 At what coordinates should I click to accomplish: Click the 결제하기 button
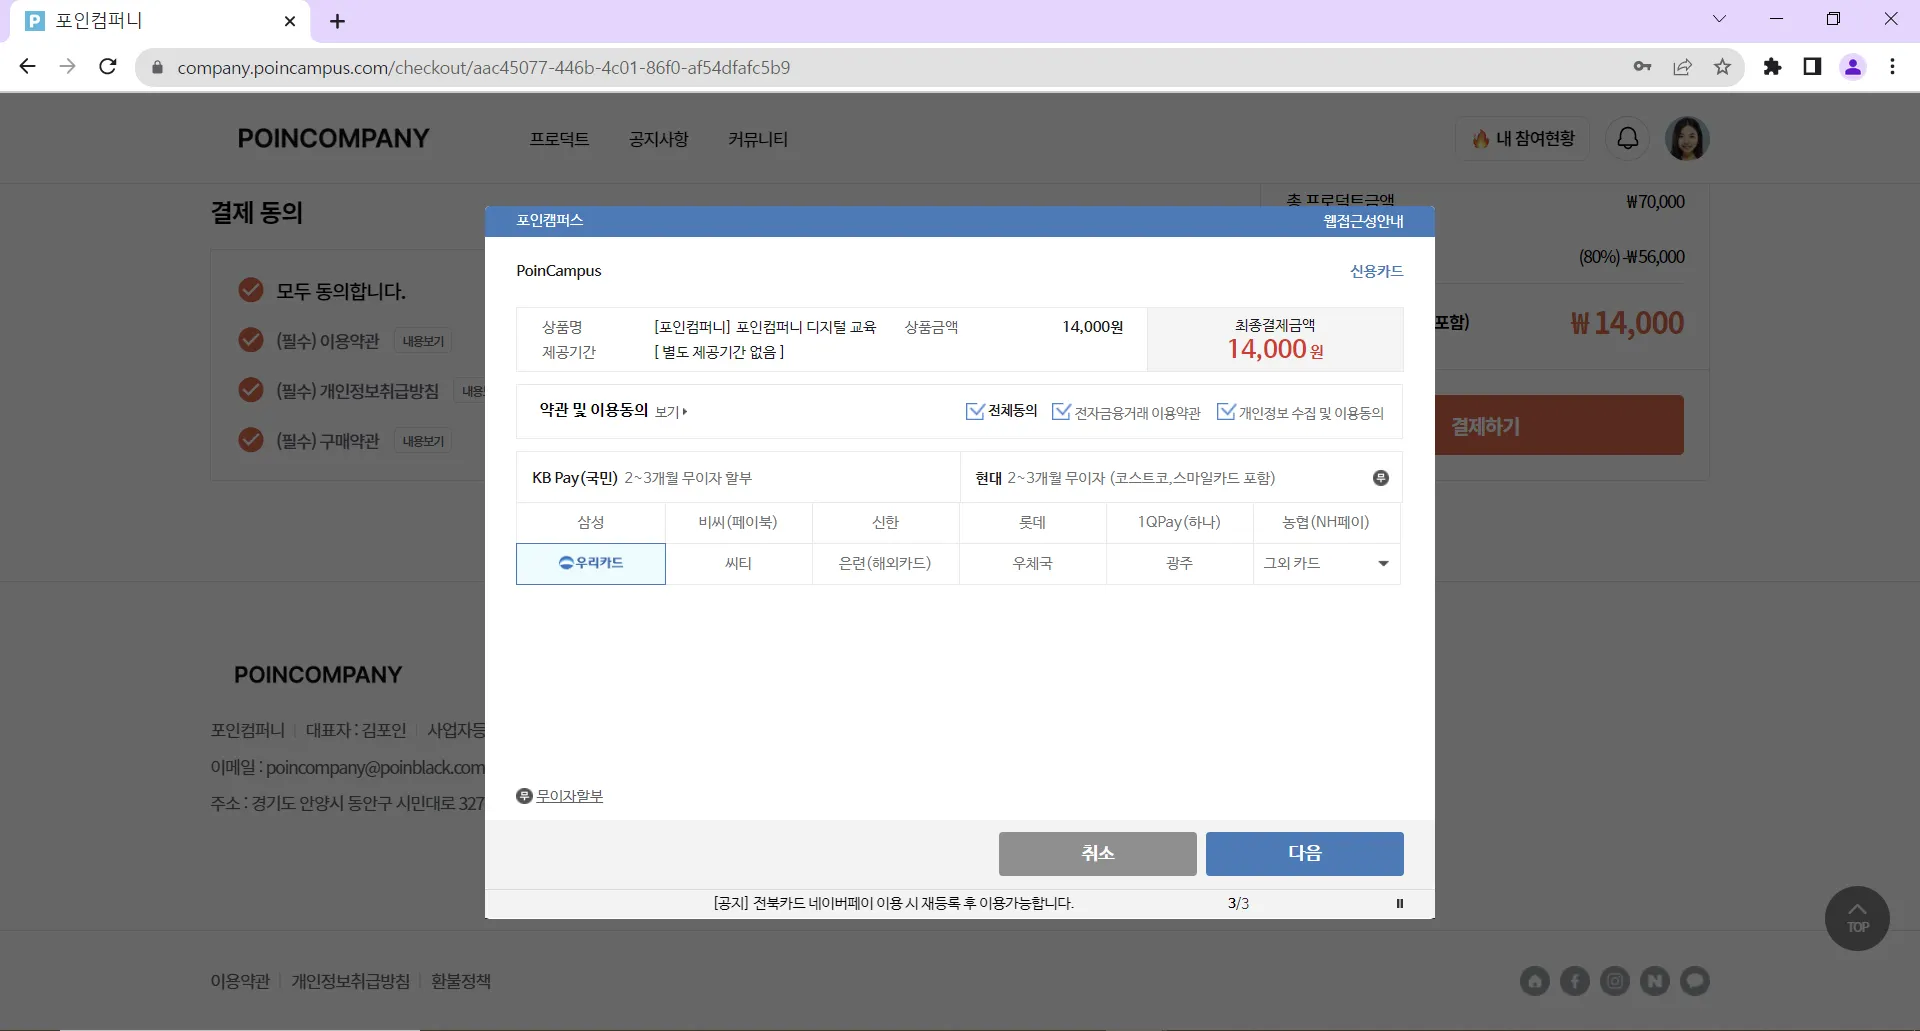[1559, 425]
